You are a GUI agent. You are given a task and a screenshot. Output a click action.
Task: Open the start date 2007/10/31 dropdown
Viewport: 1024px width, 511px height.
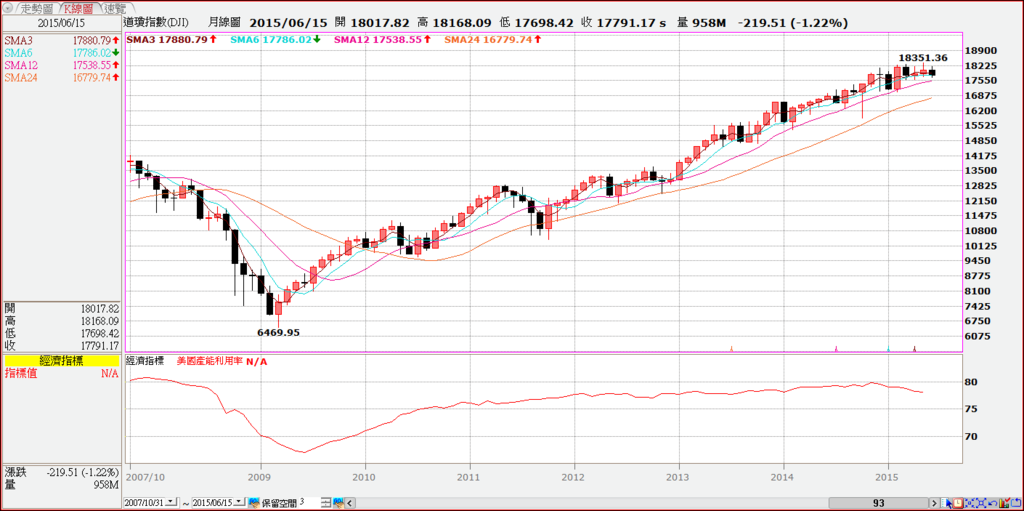coord(171,503)
